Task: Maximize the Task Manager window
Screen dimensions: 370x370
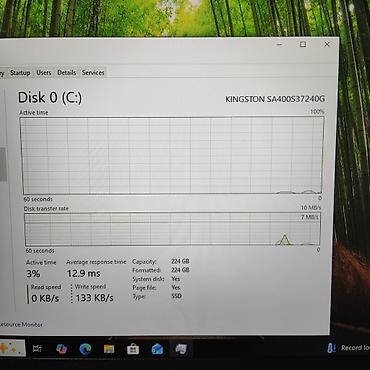Action: (303, 44)
